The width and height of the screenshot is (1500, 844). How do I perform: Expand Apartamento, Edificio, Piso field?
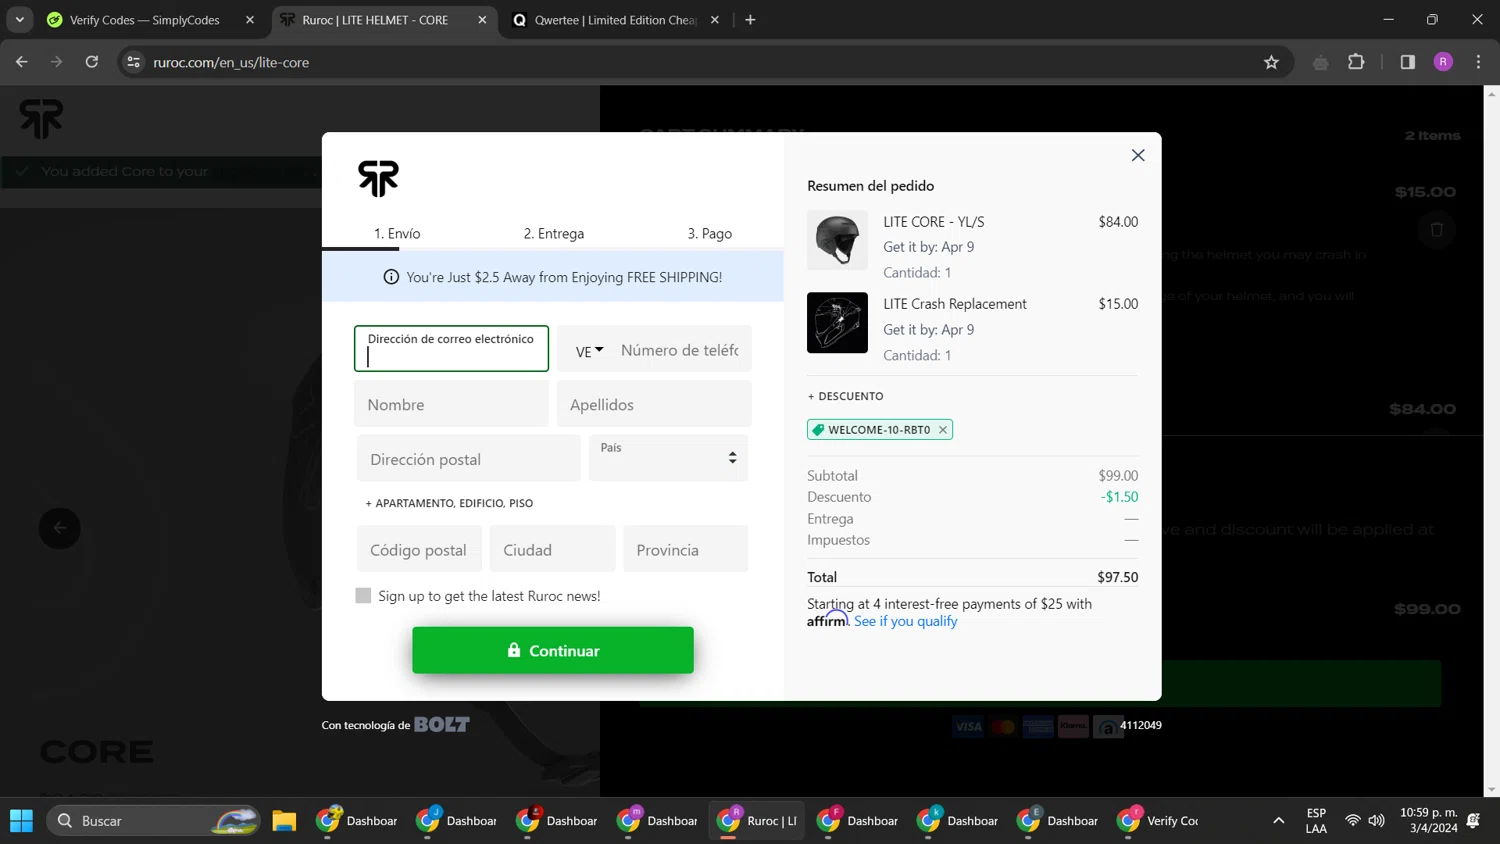(x=449, y=503)
